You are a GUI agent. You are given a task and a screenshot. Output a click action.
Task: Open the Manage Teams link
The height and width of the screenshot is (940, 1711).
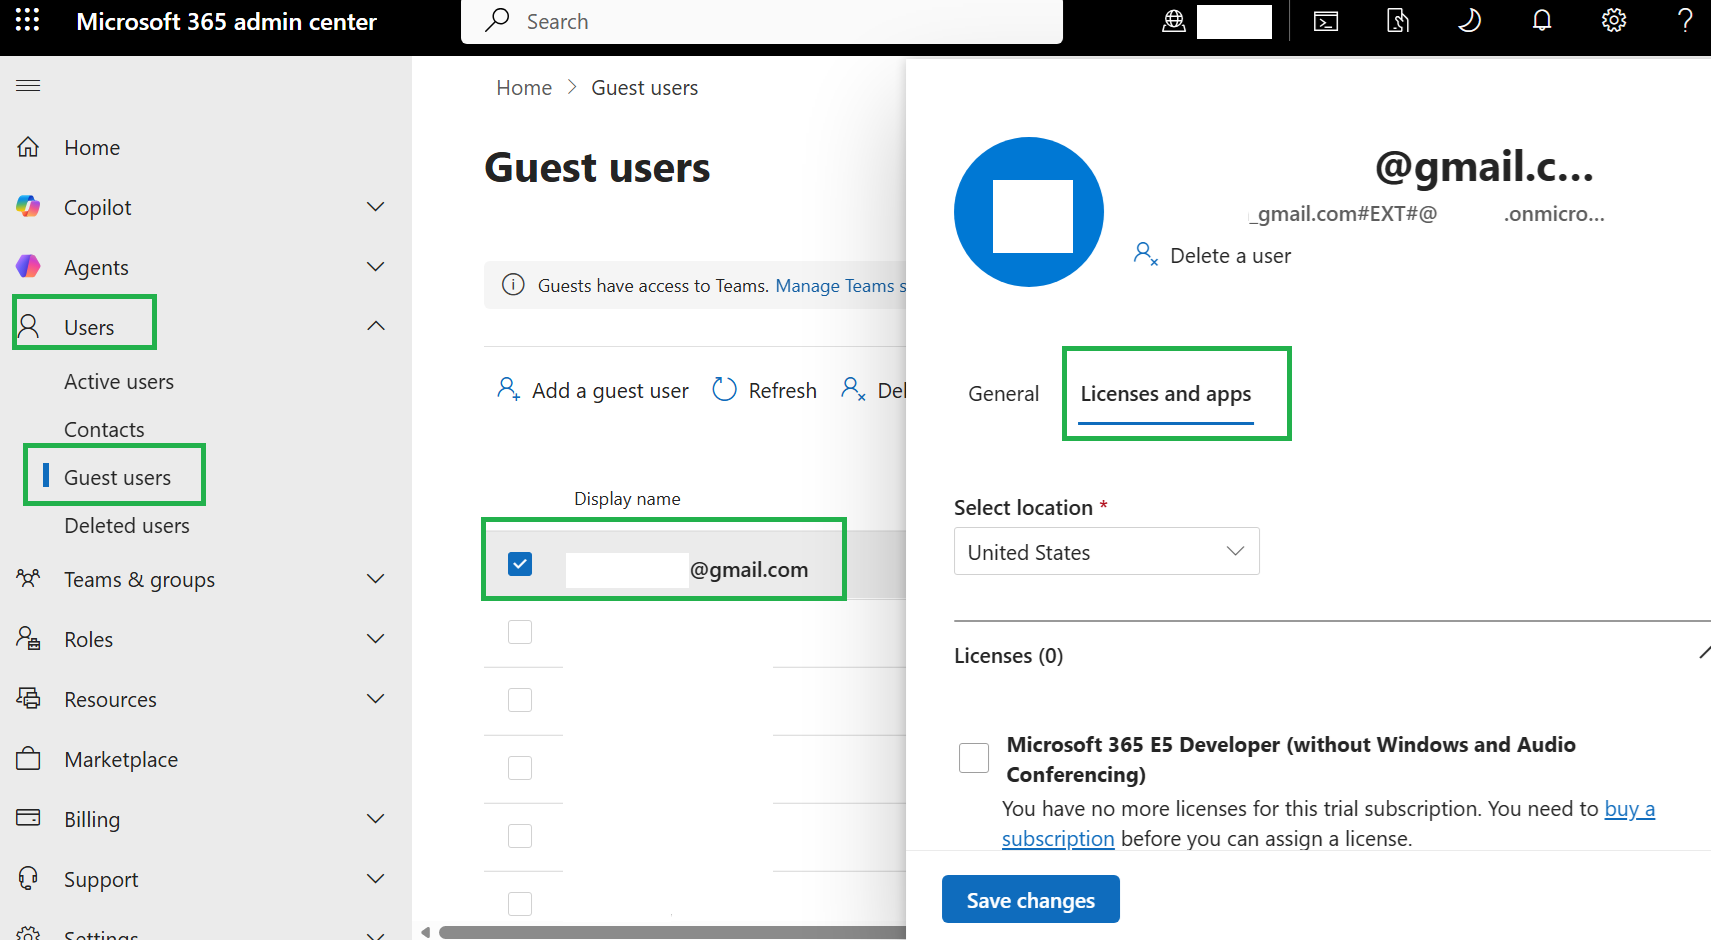pos(840,286)
